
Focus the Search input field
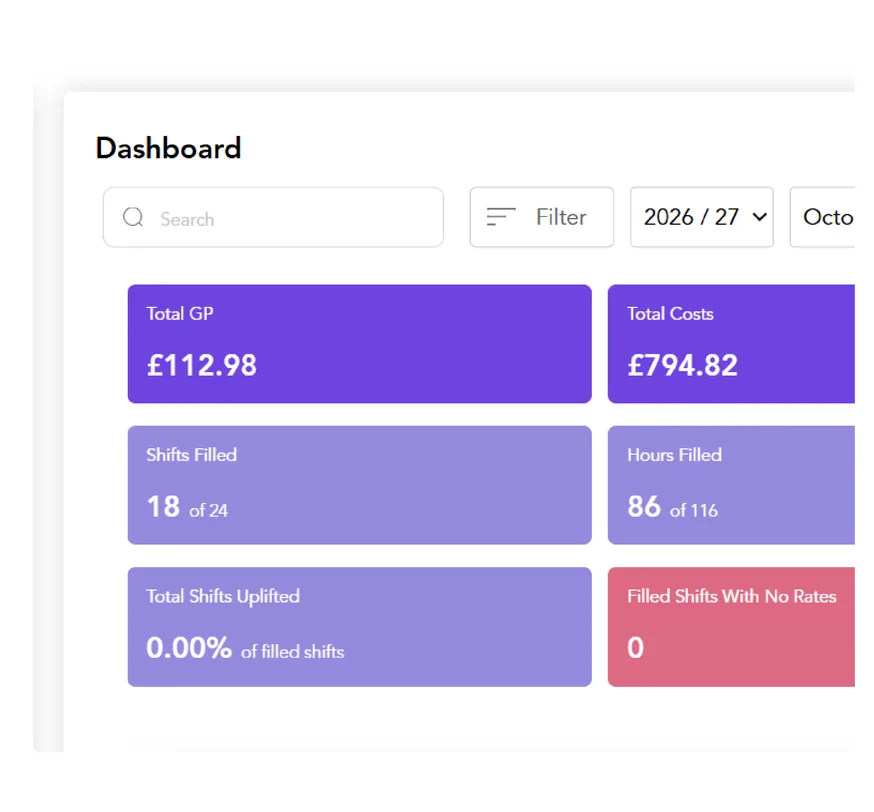point(273,217)
